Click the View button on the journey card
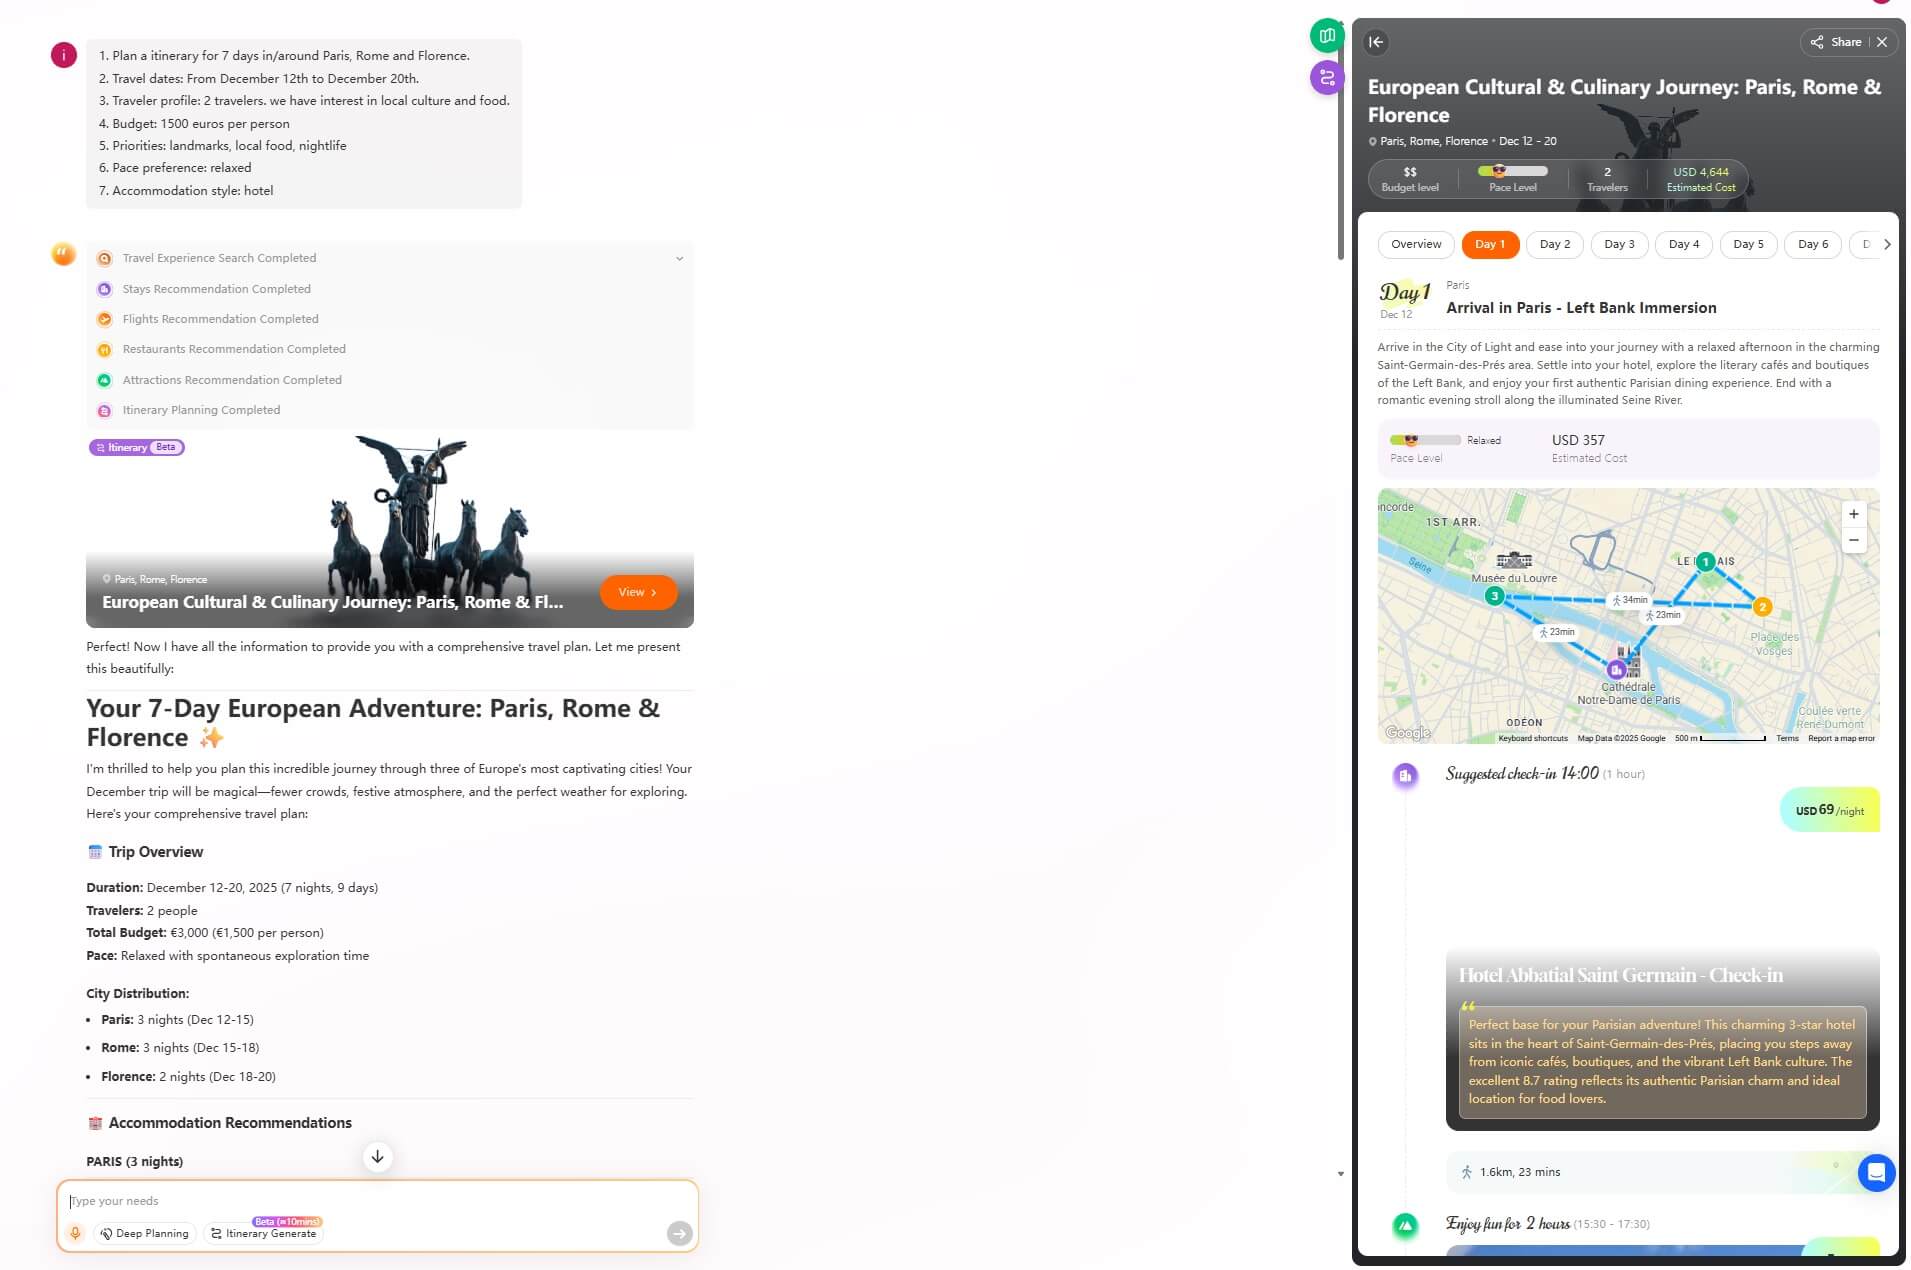This screenshot has width=1911, height=1270. click(637, 592)
